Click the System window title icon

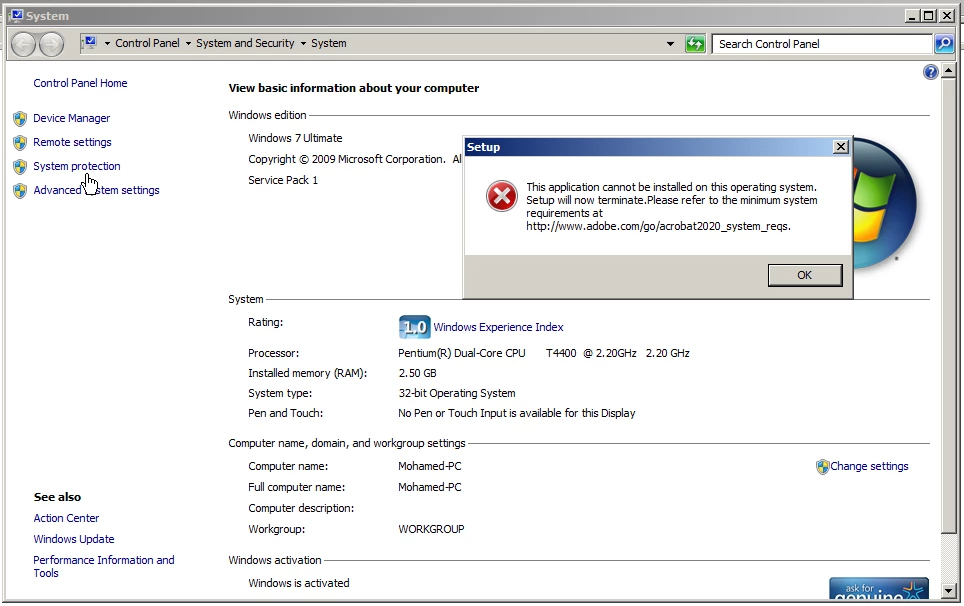coord(17,15)
